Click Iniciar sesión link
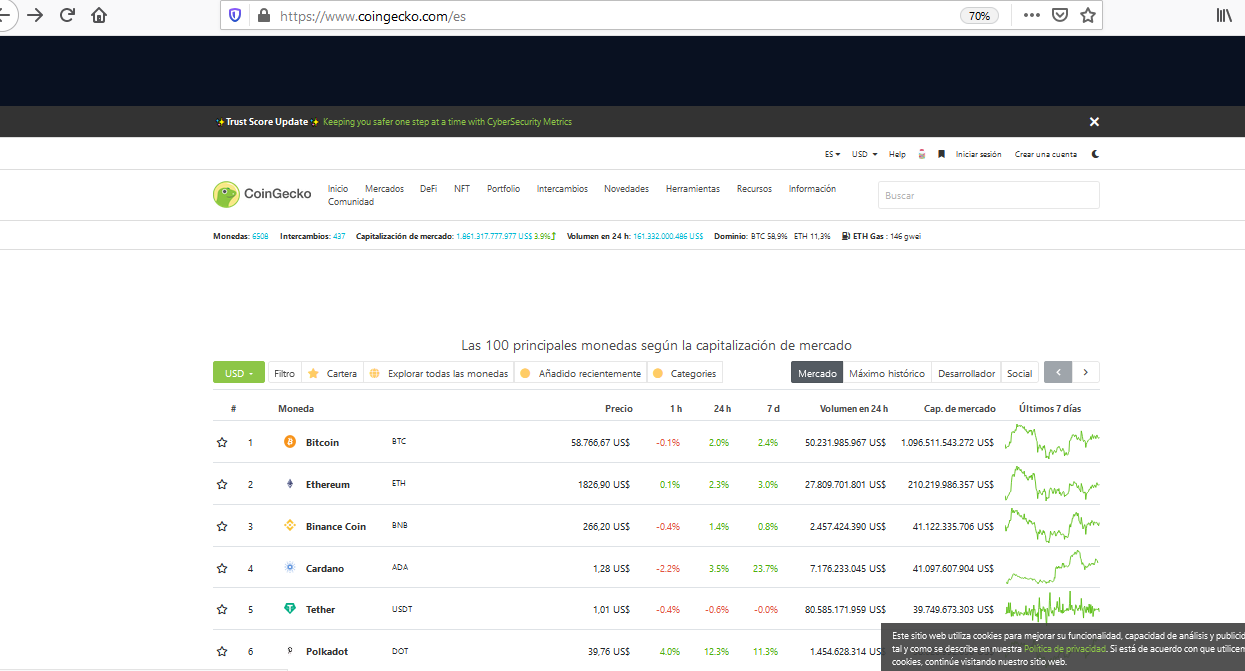 click(x=978, y=154)
